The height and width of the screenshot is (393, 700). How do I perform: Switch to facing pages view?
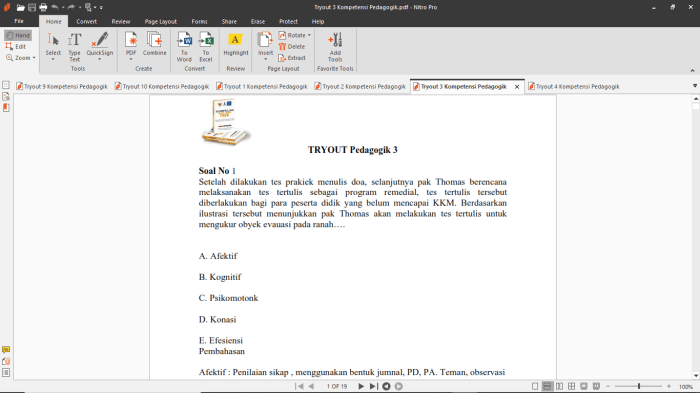pyautogui.click(x=559, y=386)
